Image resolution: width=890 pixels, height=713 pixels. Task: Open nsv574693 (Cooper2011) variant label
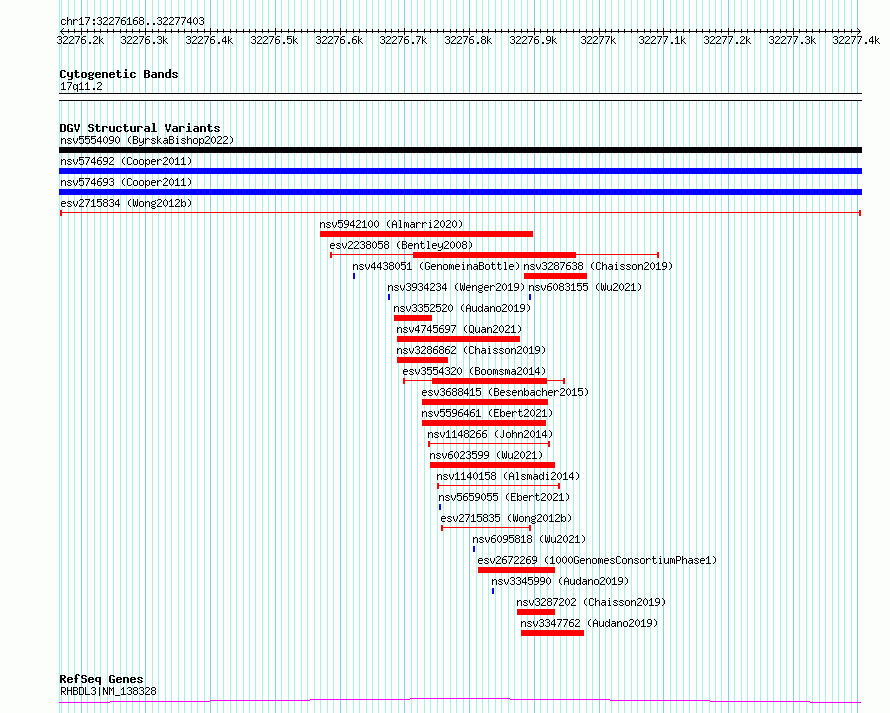click(x=126, y=182)
